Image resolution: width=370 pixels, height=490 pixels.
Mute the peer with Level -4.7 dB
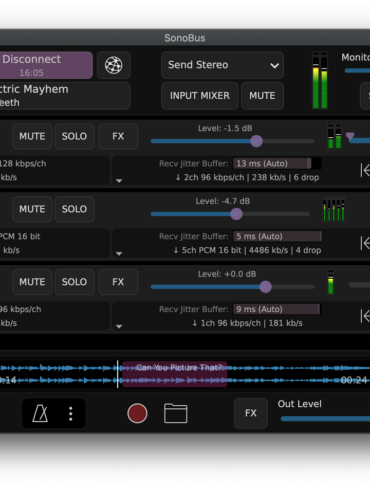coord(32,209)
